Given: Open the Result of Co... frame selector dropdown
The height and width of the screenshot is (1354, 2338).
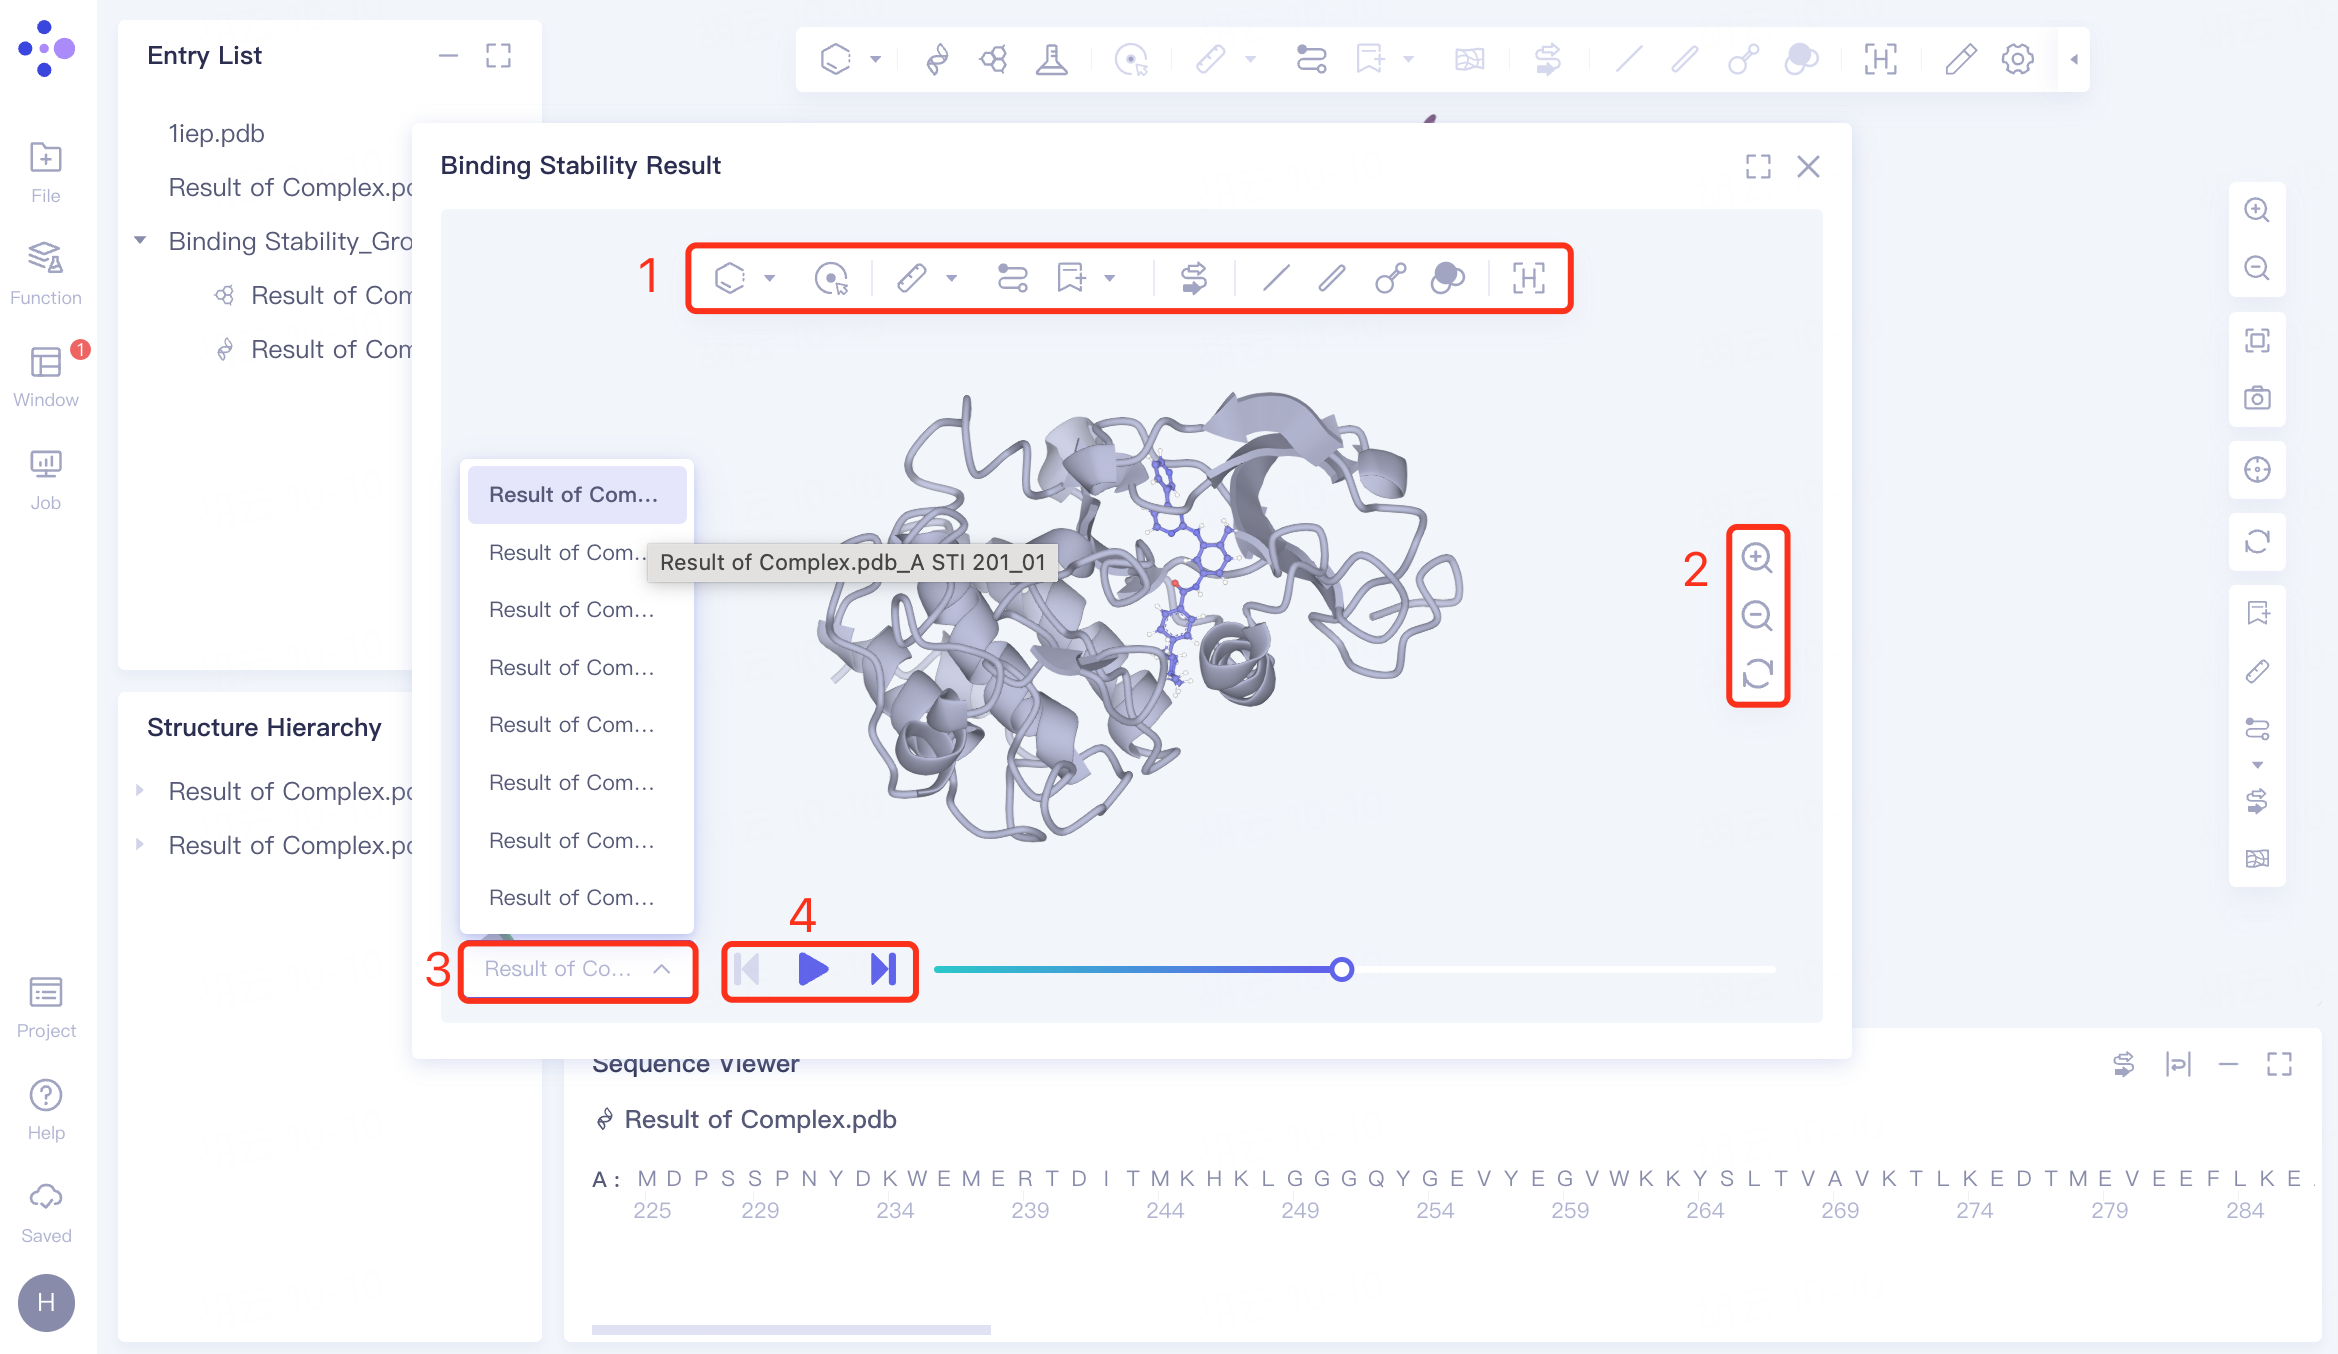Looking at the screenshot, I should [578, 969].
